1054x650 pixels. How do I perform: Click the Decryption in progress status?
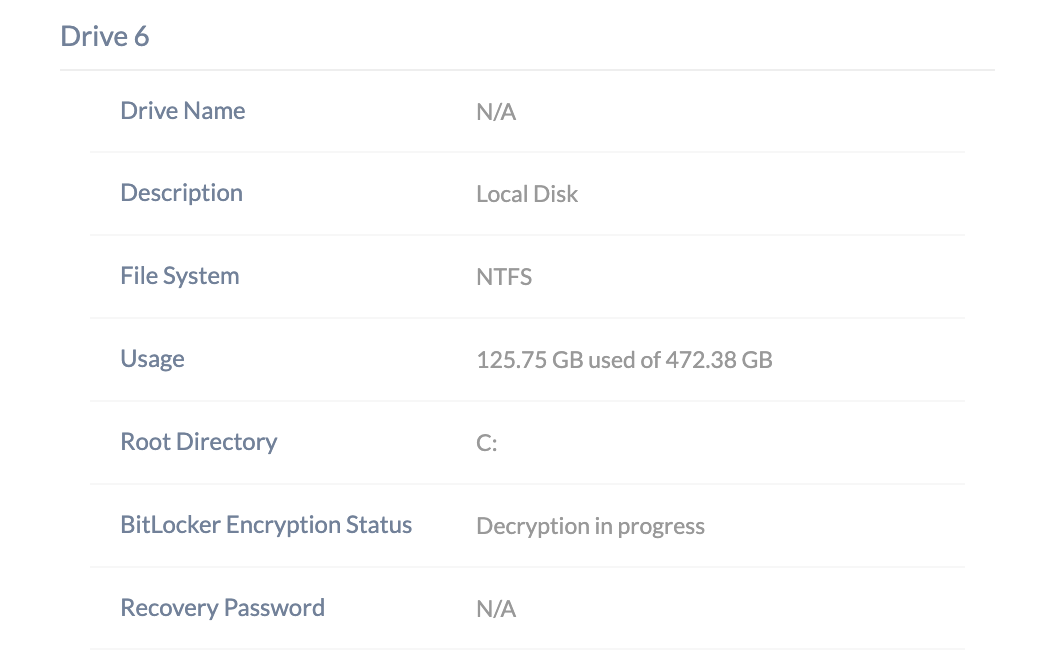[591, 526]
